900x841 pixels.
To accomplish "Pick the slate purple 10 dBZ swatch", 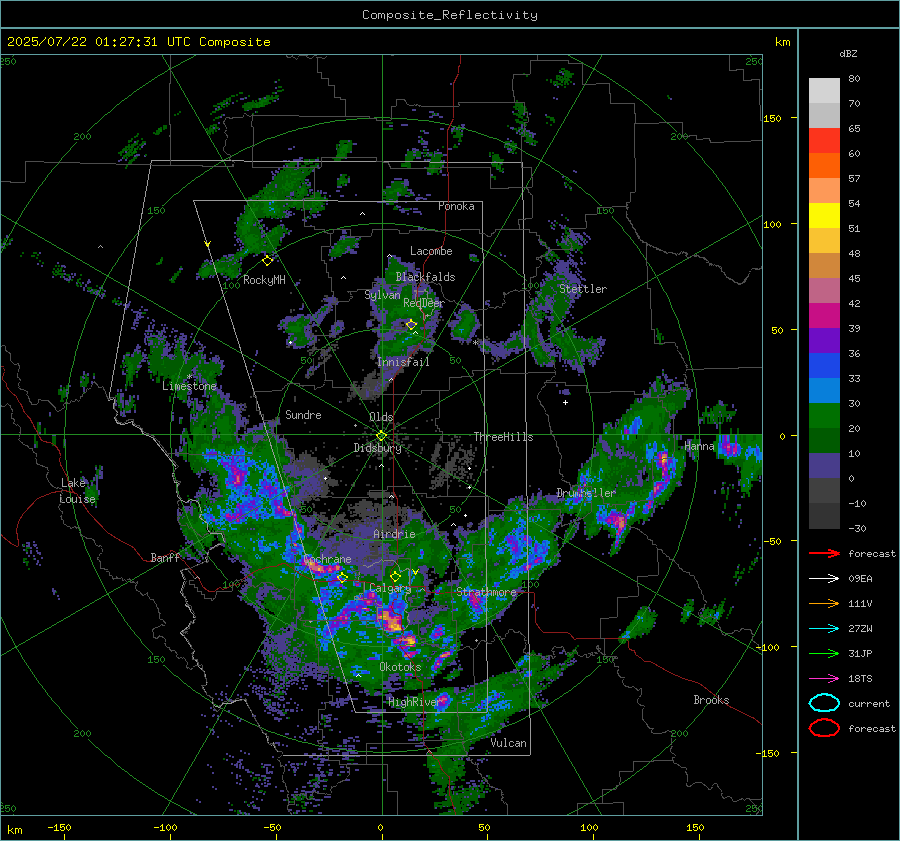I will point(824,465).
